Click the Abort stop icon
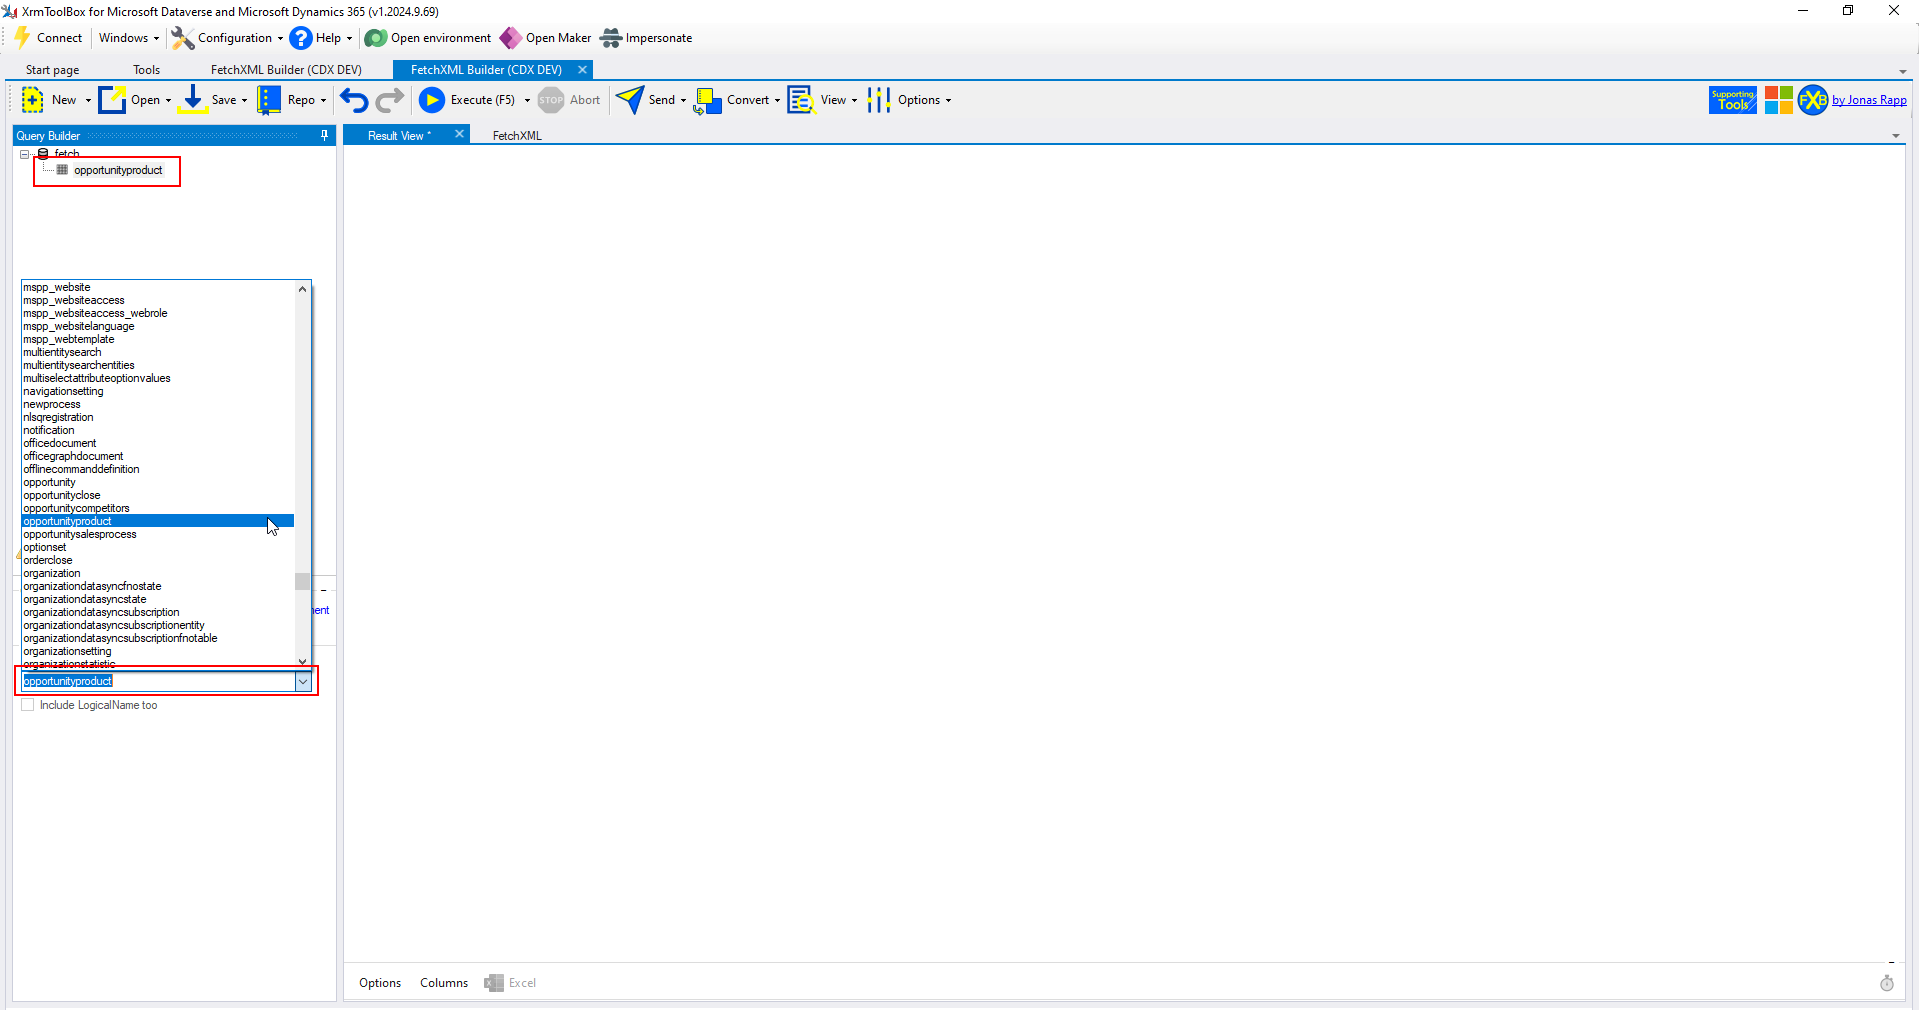Image resolution: width=1919 pixels, height=1010 pixels. (551, 100)
